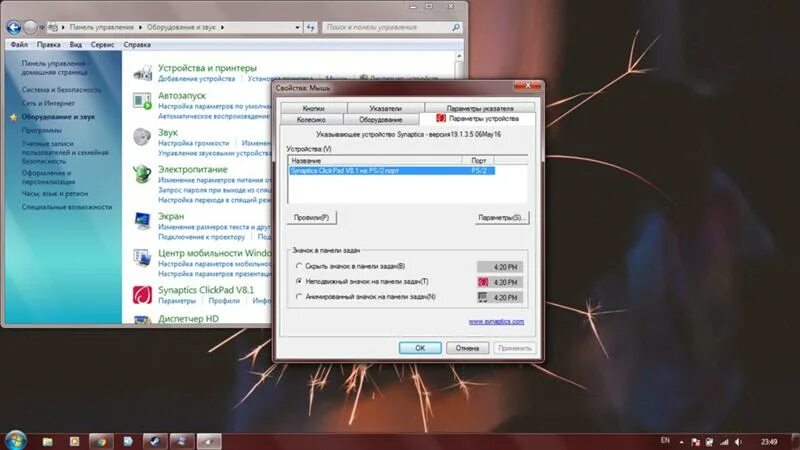Switch to the Оборудование tab

tap(381, 119)
